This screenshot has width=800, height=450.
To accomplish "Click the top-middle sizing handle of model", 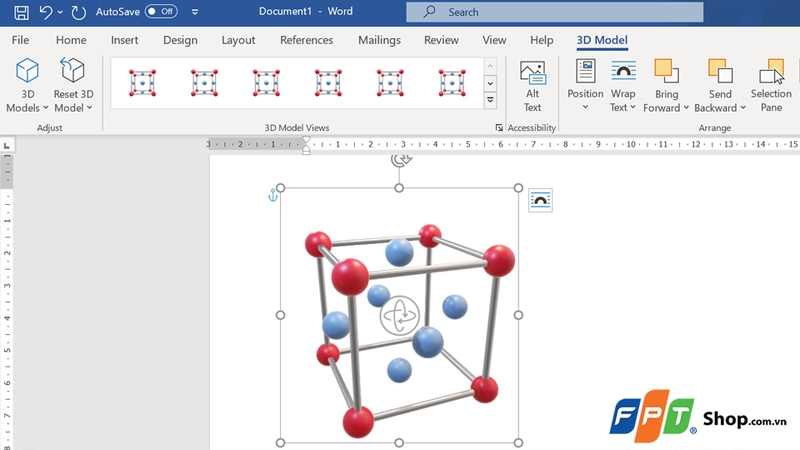I will 399,188.
